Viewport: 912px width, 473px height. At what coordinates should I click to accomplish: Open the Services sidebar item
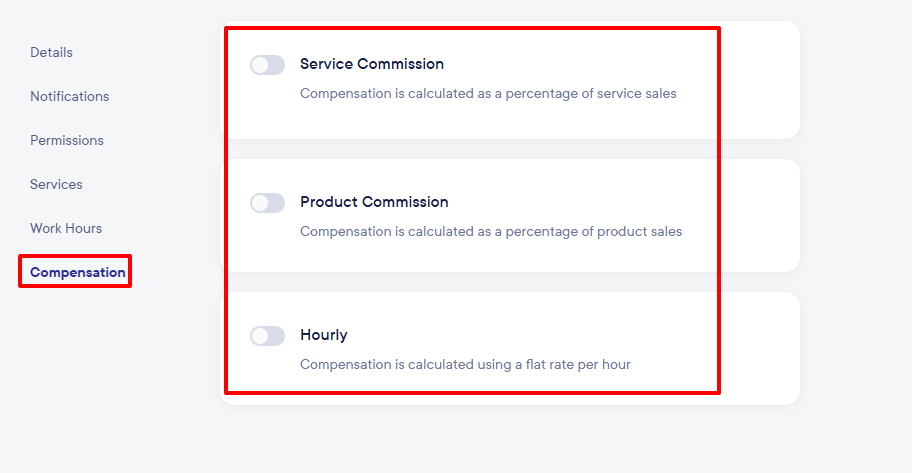[56, 184]
